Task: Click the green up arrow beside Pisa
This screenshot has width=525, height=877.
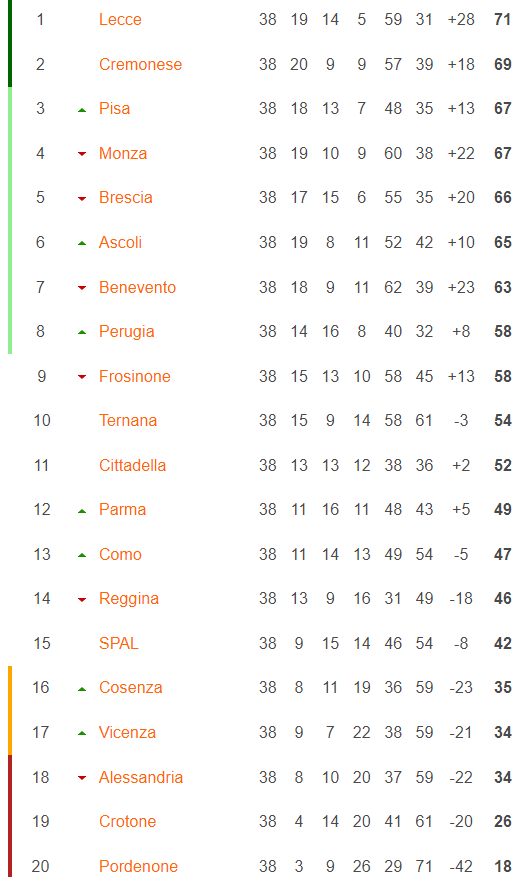Action: pyautogui.click(x=82, y=110)
